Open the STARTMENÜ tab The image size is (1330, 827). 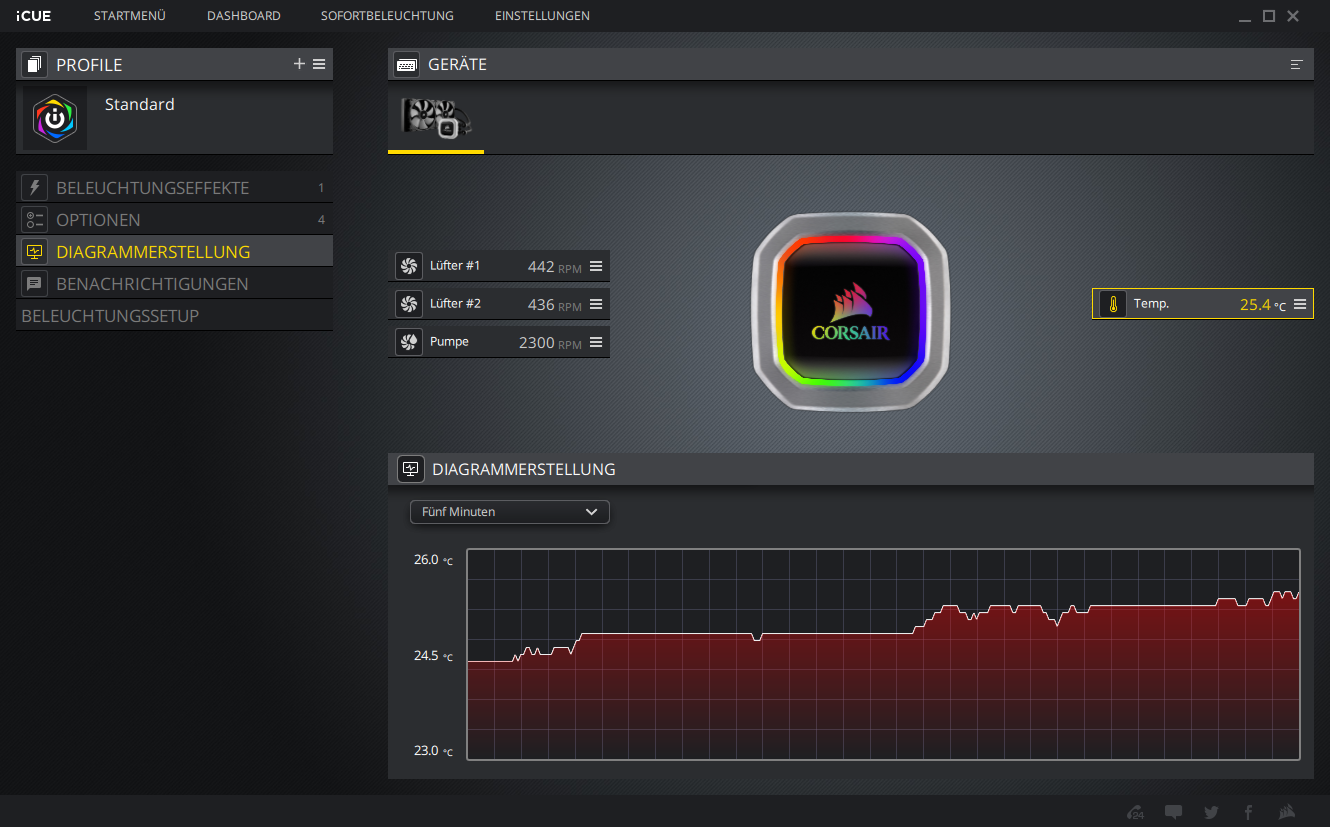coord(129,16)
